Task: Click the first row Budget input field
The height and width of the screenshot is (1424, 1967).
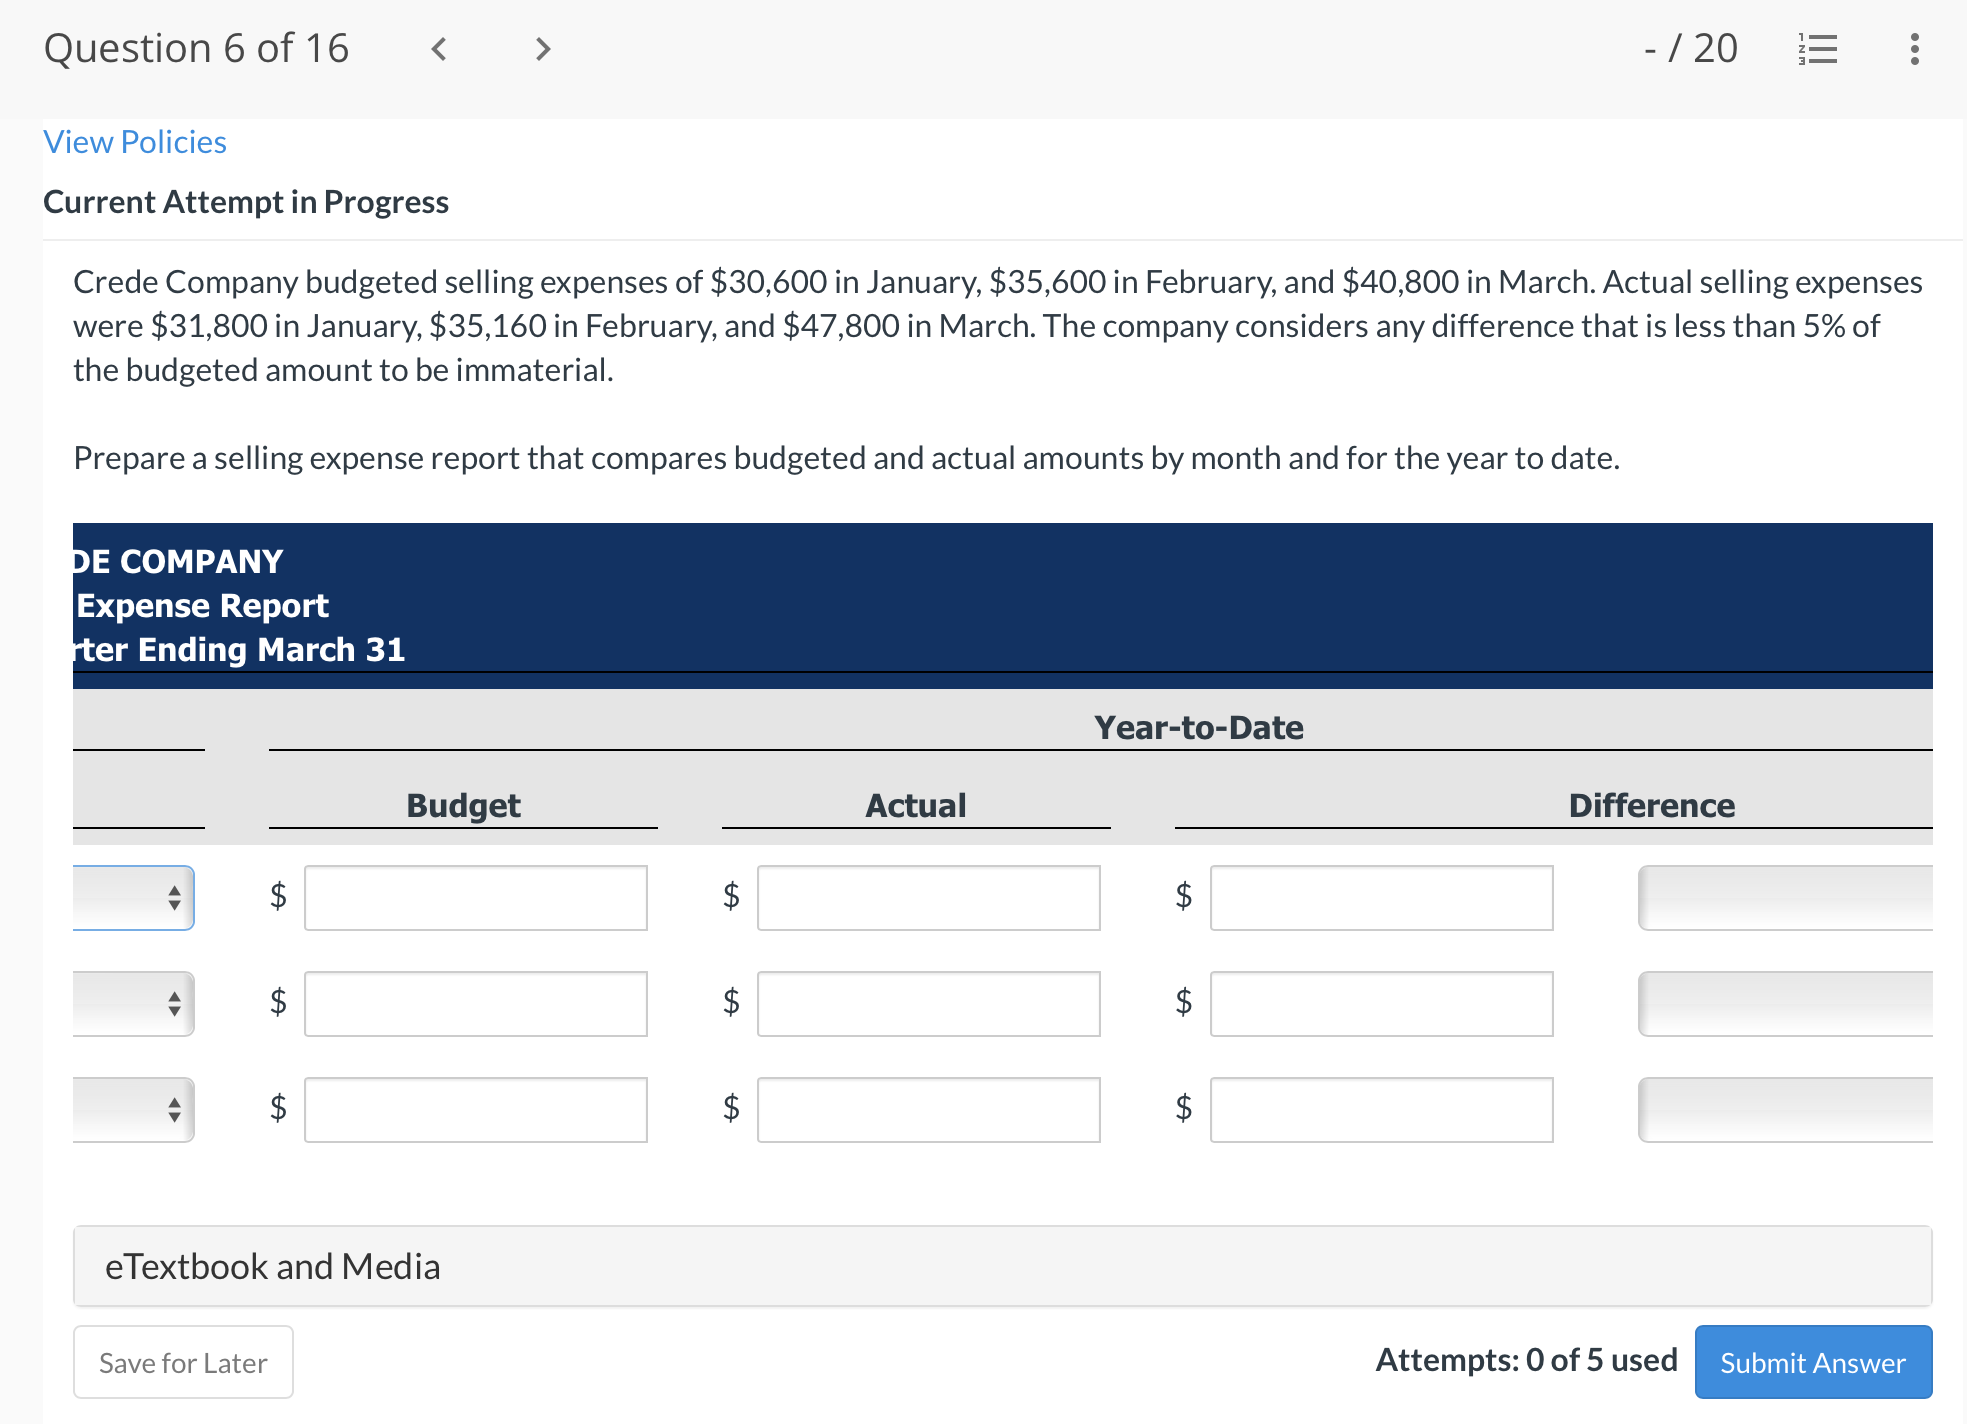Action: pyautogui.click(x=475, y=898)
